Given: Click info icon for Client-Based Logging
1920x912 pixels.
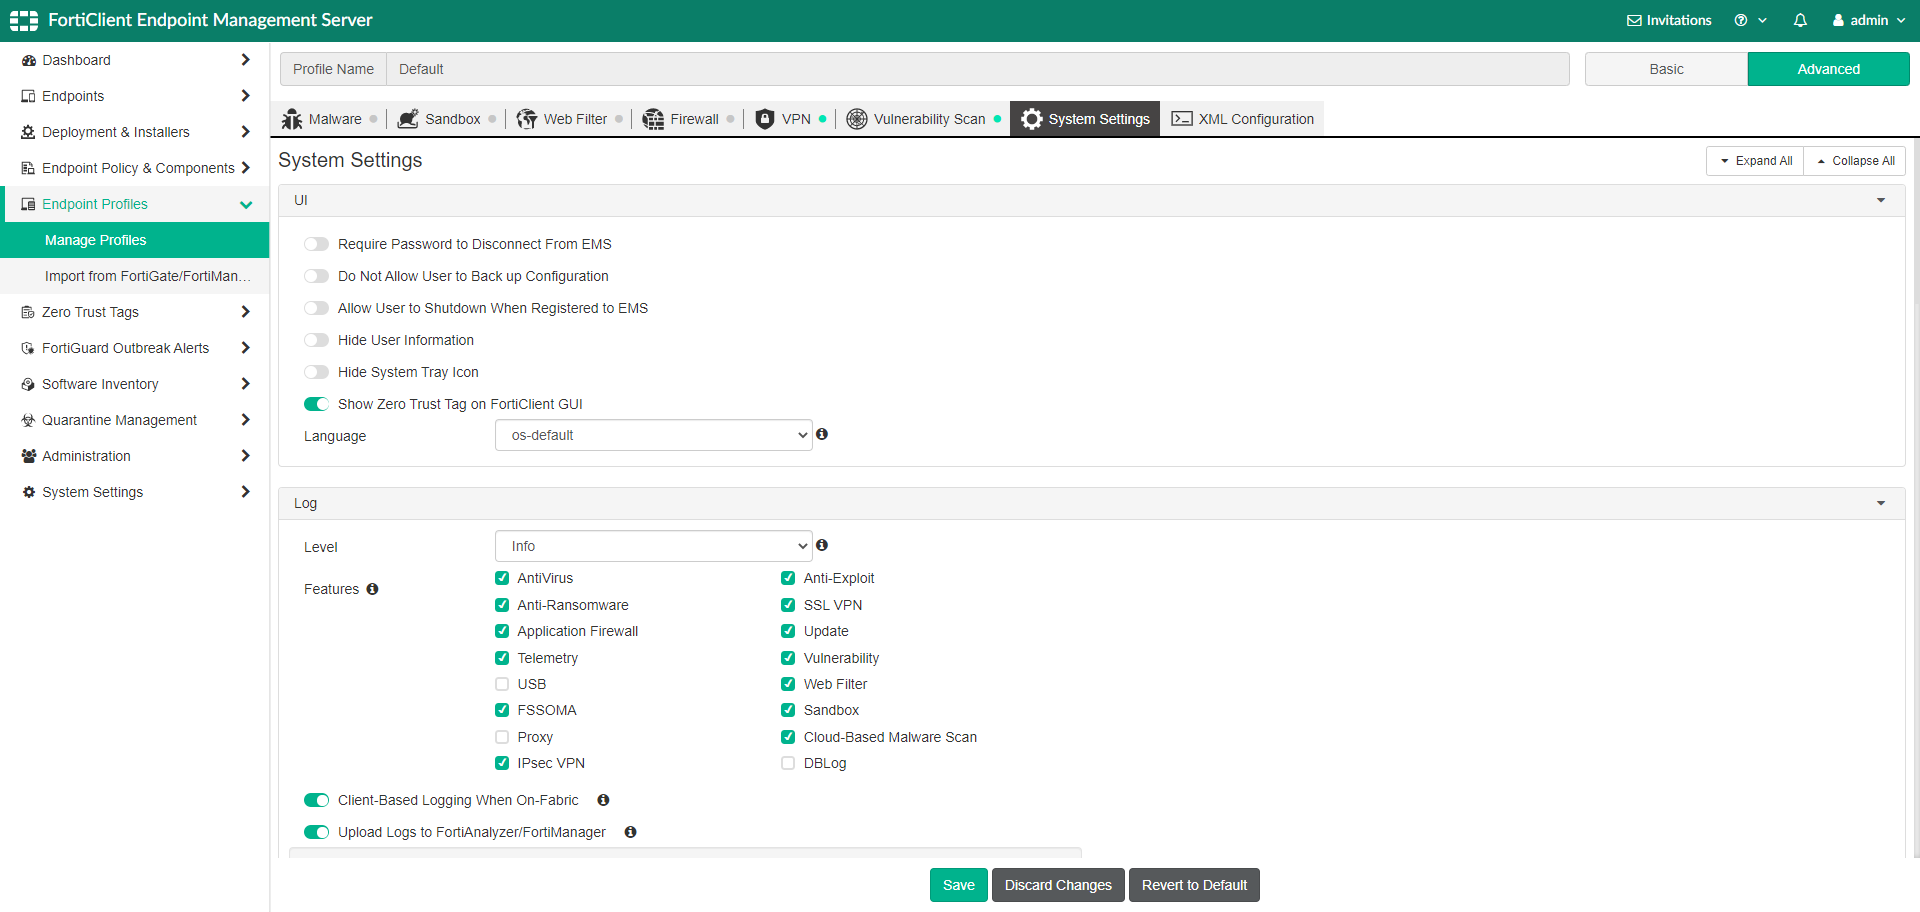Looking at the screenshot, I should [x=603, y=800].
